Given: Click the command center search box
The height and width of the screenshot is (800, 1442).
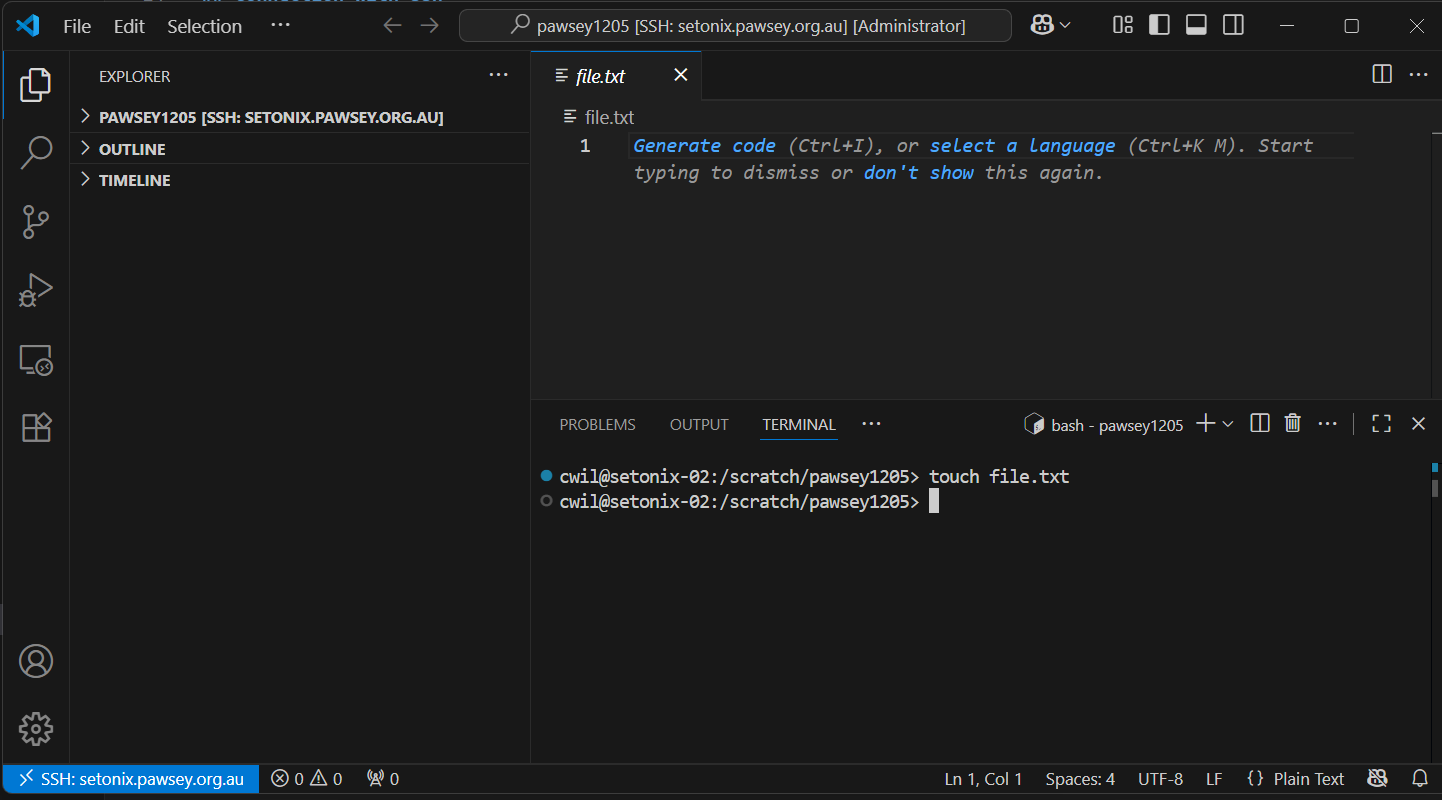Looking at the screenshot, I should (735, 26).
